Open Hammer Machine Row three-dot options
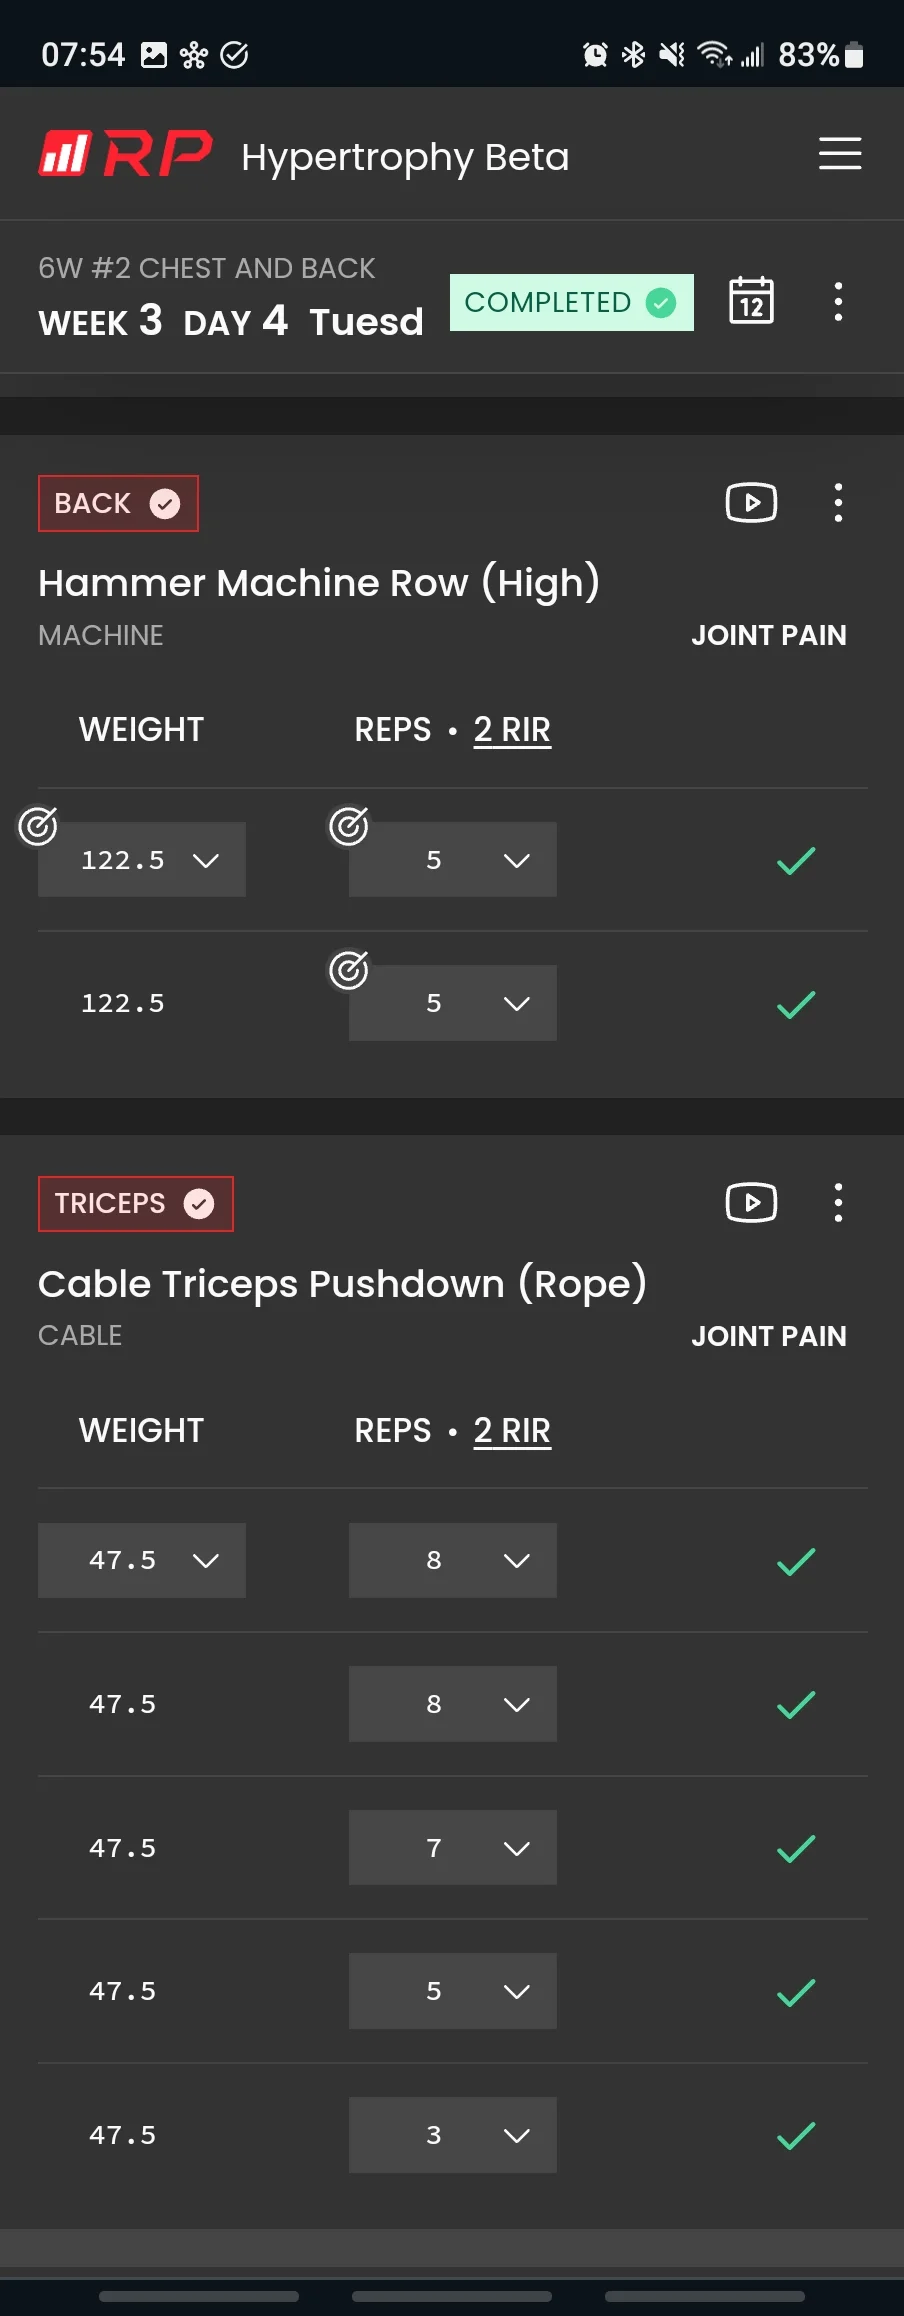Viewport: 904px width, 2316px height. click(838, 503)
